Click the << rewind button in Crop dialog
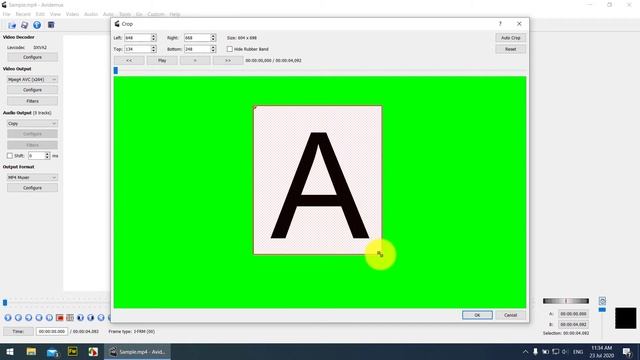The image size is (640, 360). click(x=129, y=60)
